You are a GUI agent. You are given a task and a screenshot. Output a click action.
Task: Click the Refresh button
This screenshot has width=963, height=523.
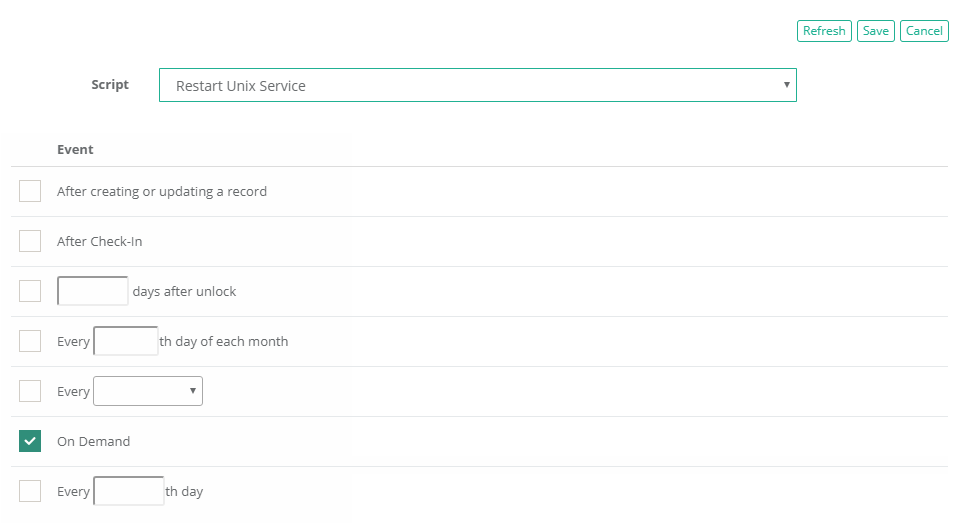[824, 31]
